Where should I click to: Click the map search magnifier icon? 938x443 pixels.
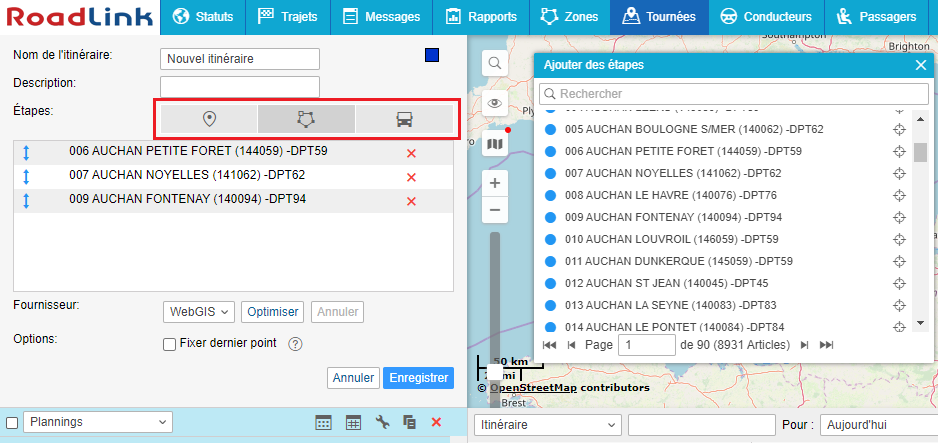tap(495, 63)
